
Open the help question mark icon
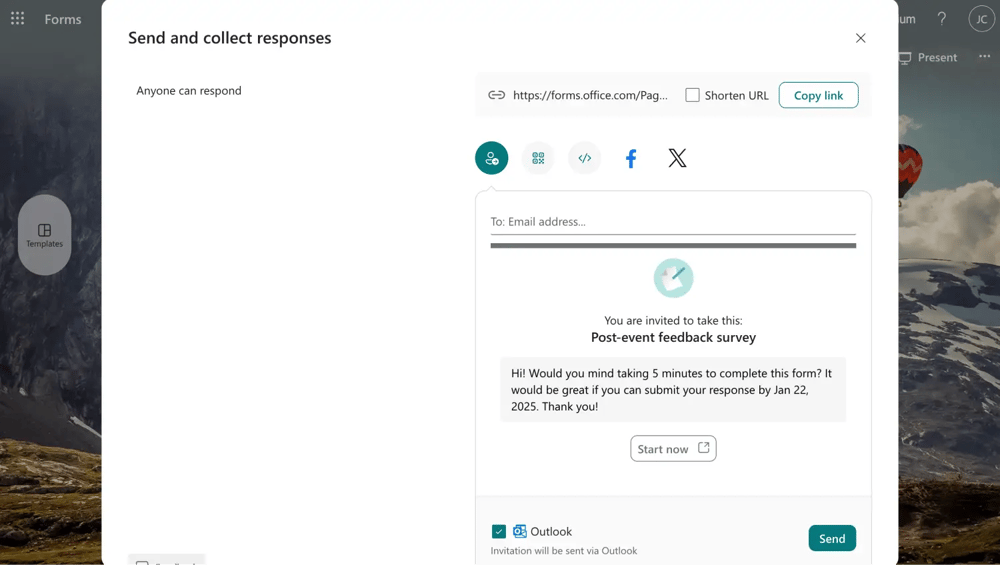[941, 18]
